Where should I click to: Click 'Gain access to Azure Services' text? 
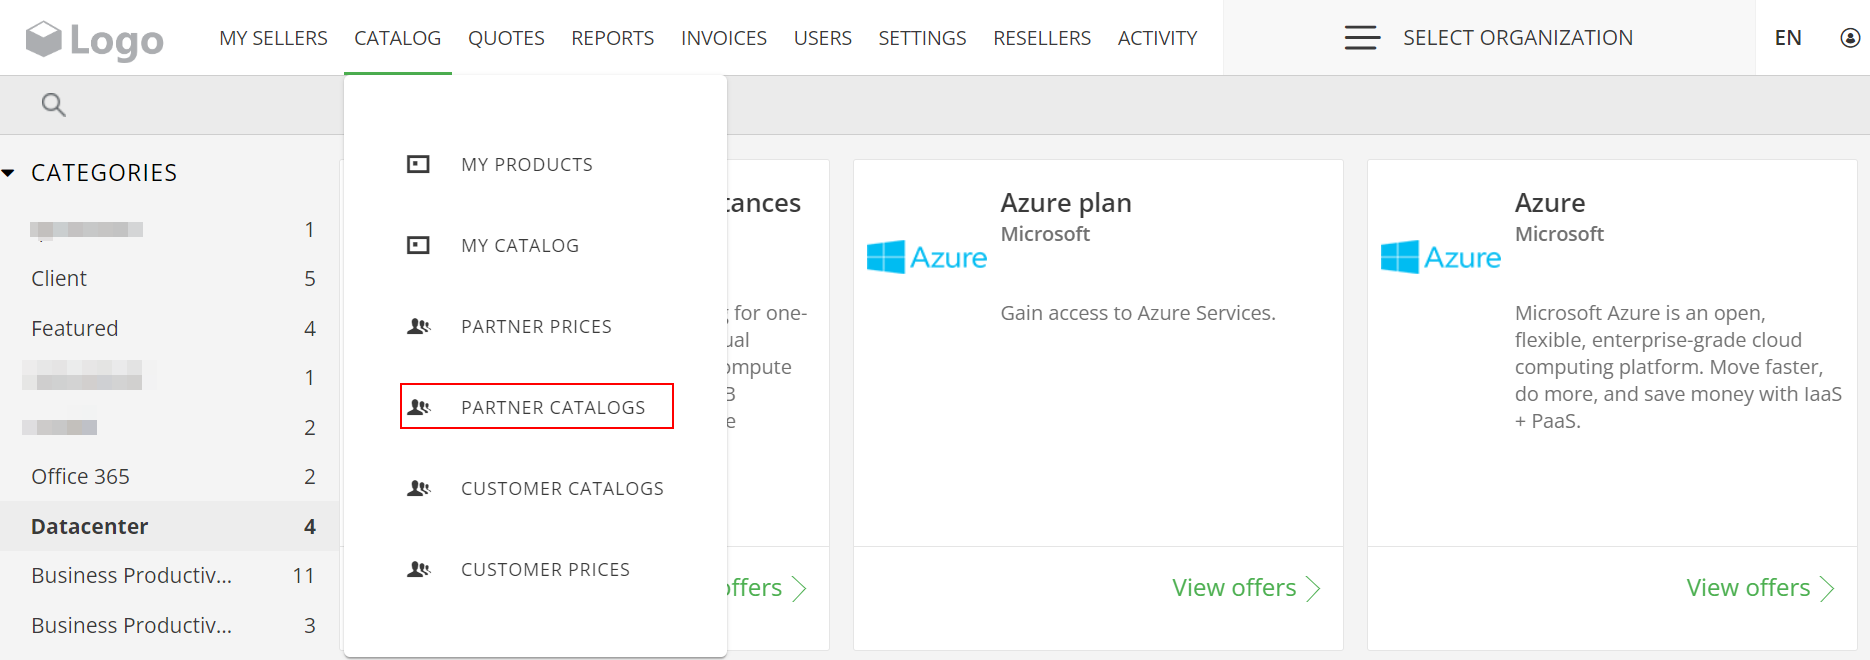point(1138,313)
